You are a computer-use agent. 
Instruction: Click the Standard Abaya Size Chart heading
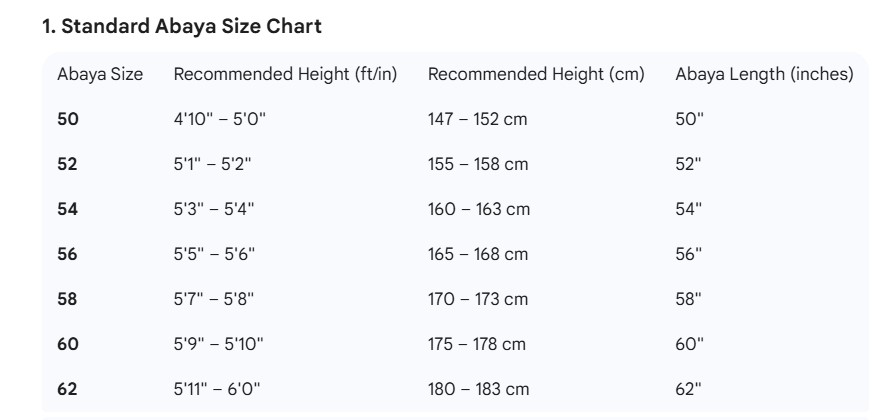point(181,28)
